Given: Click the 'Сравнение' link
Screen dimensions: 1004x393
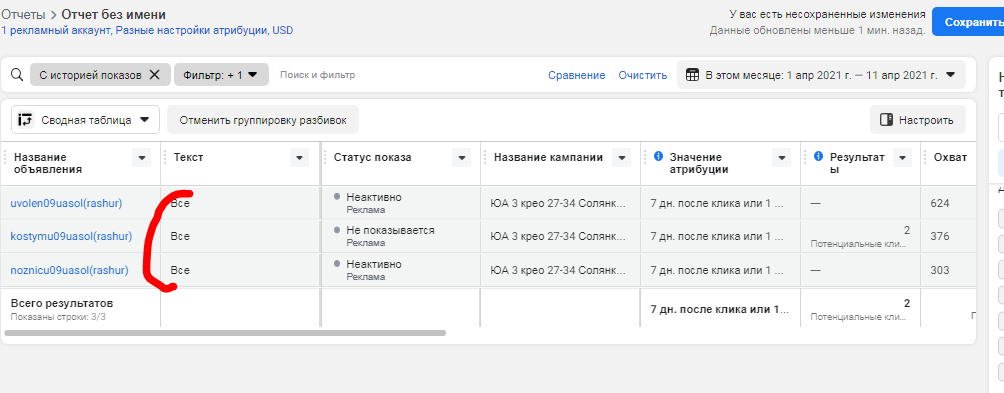Looking at the screenshot, I should [x=576, y=76].
